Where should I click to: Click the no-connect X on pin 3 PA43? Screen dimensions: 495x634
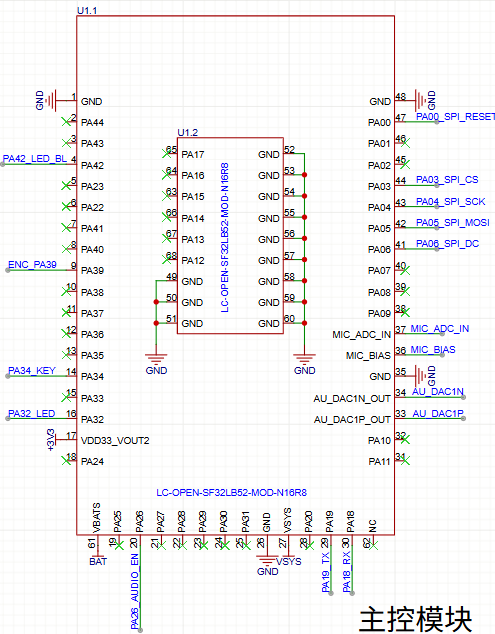[66, 142]
